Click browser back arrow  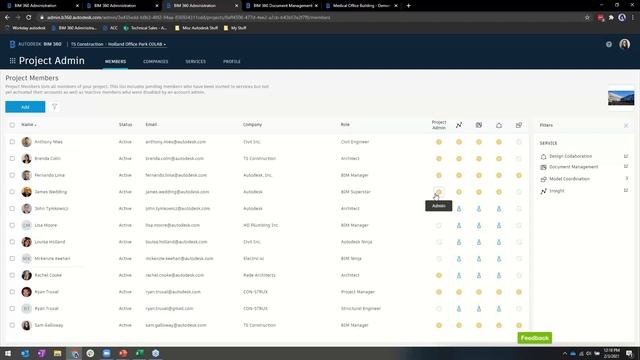[x=7, y=18]
